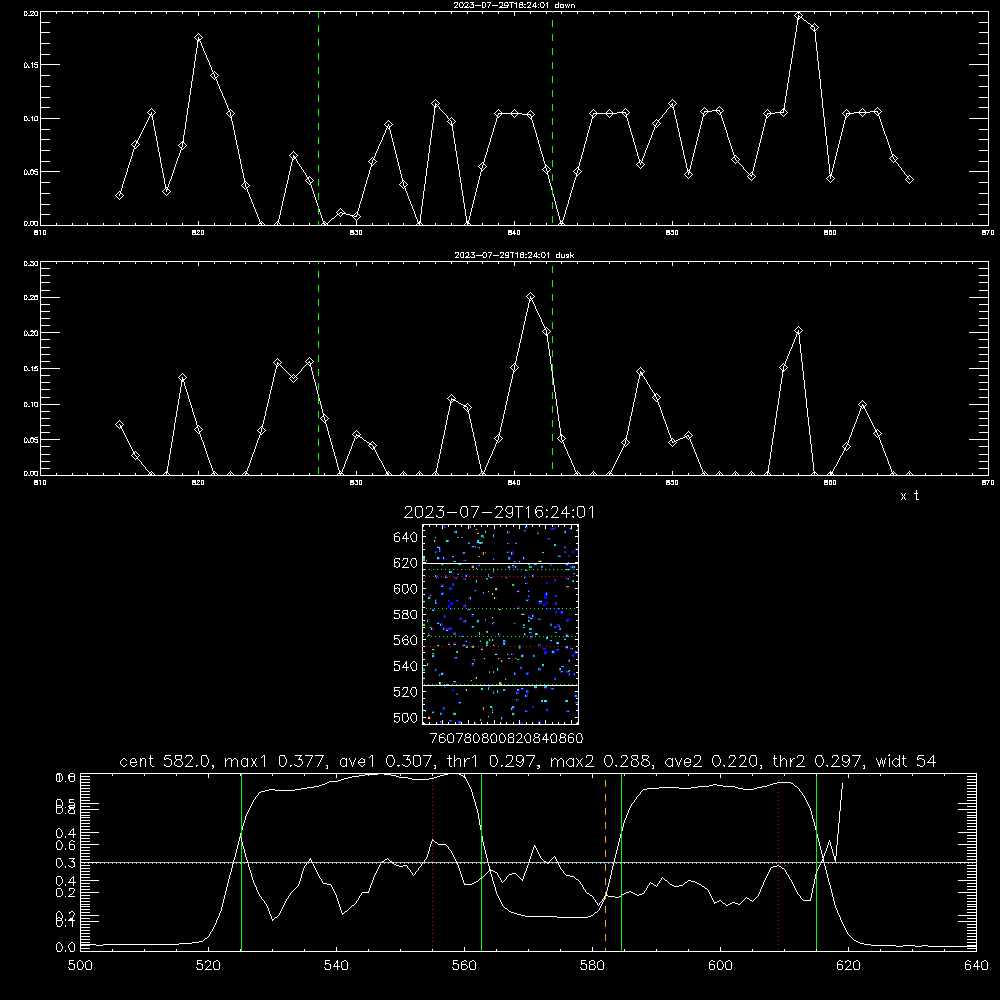Viewport: 1000px width, 1000px height.
Task: Select the first diamond data point in dawn plot
Action: point(119,195)
